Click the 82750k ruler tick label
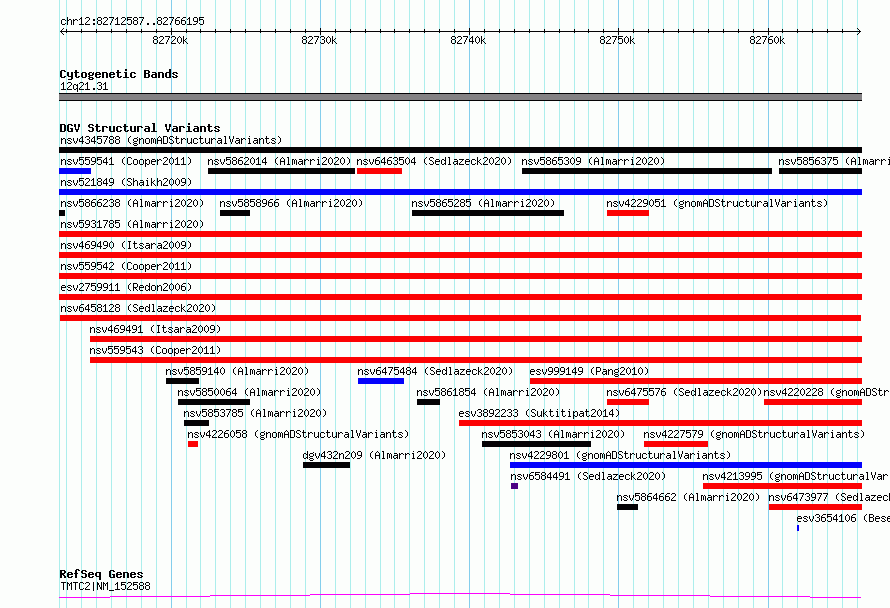The height and width of the screenshot is (608, 890). click(617, 40)
